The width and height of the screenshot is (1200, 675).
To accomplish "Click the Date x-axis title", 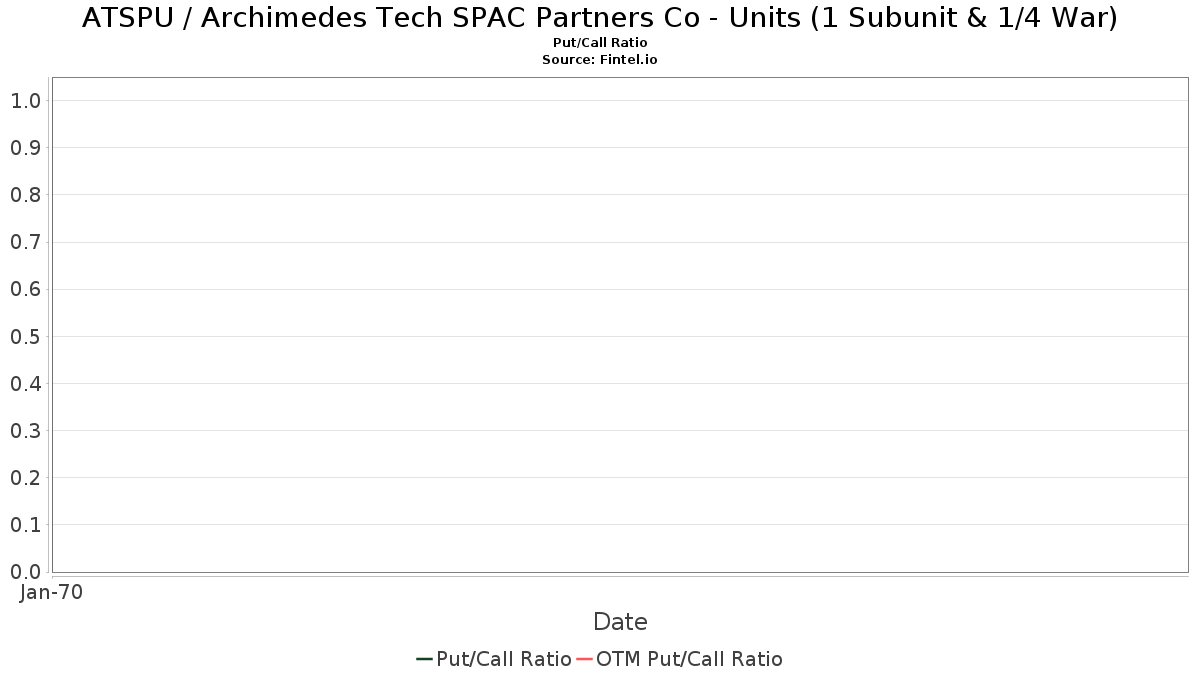I will pos(620,622).
